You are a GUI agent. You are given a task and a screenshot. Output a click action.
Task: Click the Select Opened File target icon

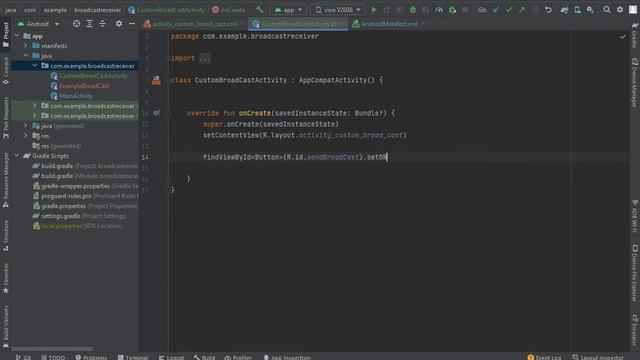click(x=76, y=24)
